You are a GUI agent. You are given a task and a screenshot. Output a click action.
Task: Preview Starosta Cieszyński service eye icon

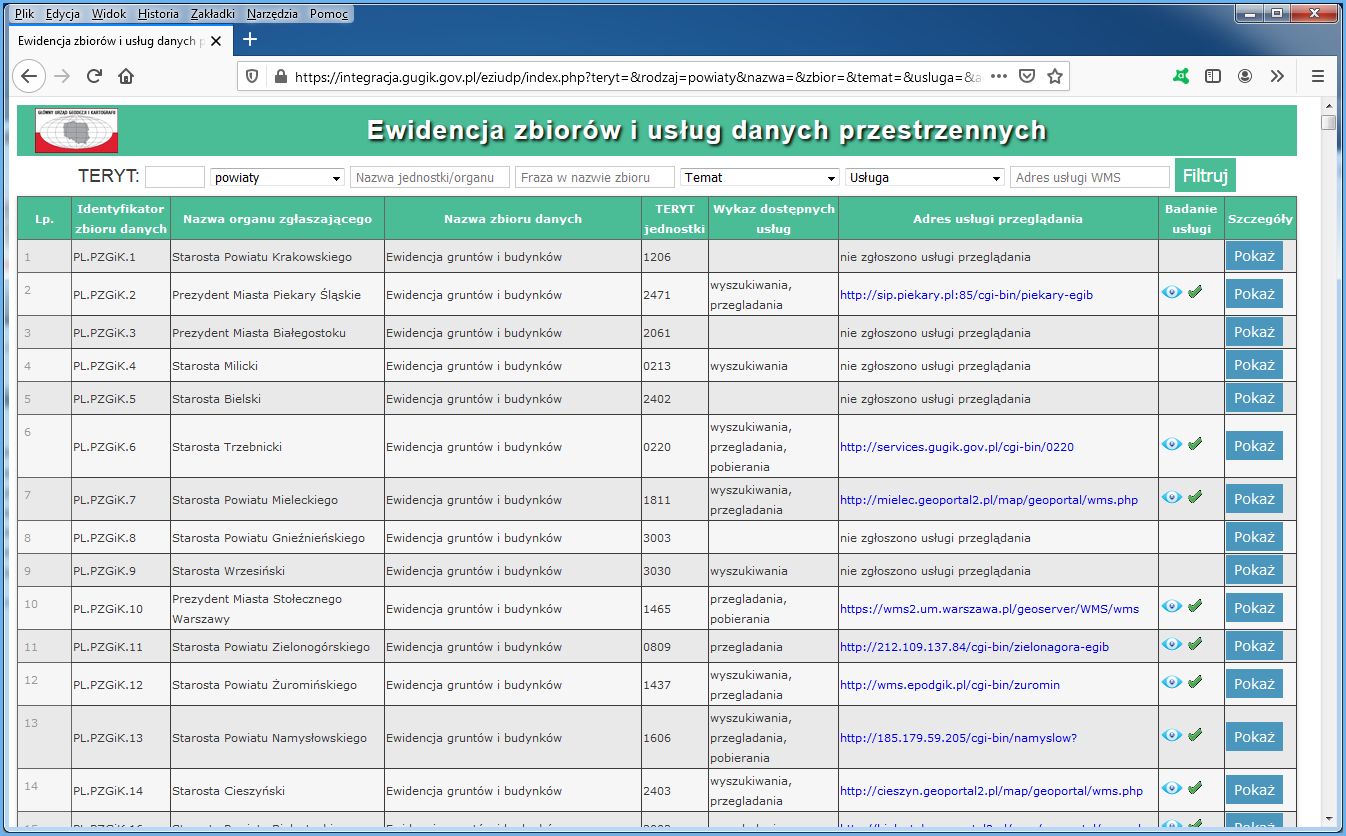1172,788
